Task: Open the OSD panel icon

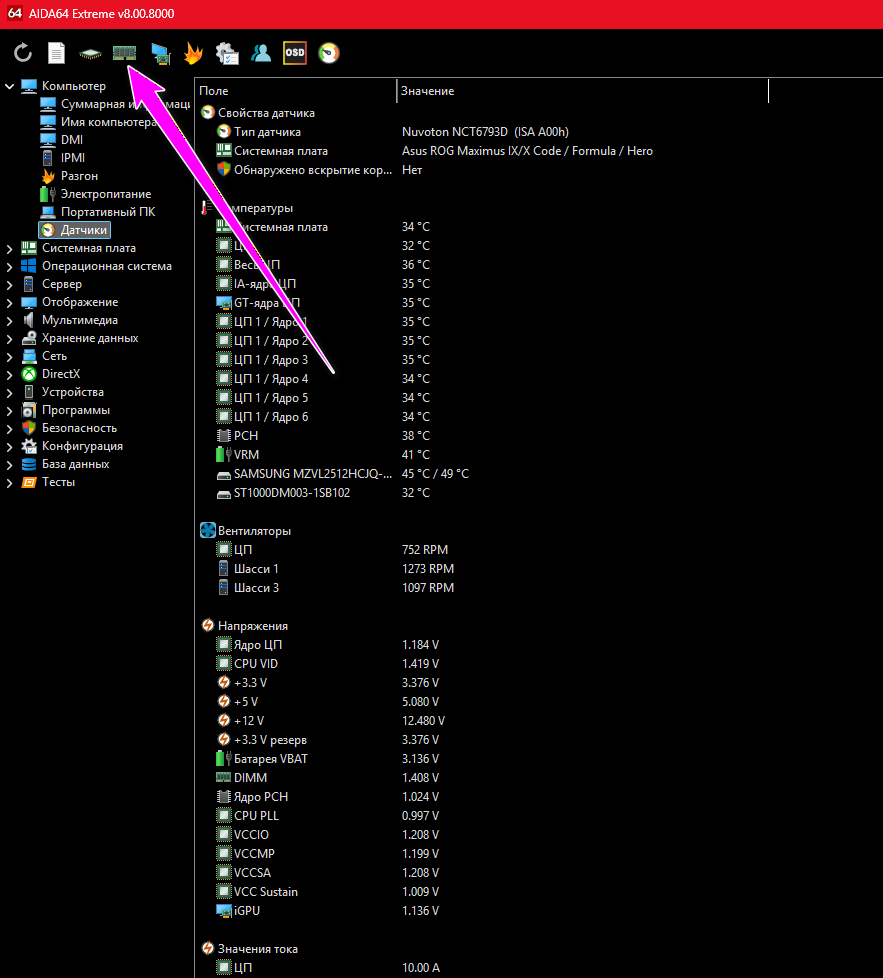Action: point(294,53)
